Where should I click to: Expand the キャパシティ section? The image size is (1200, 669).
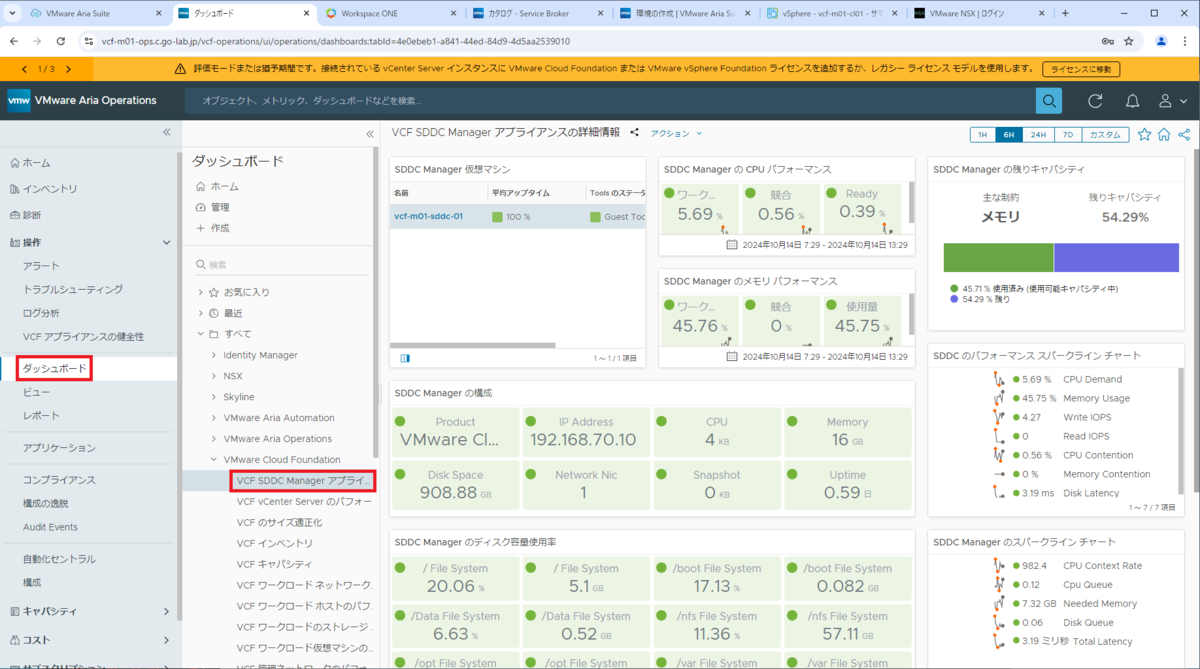pos(166,611)
